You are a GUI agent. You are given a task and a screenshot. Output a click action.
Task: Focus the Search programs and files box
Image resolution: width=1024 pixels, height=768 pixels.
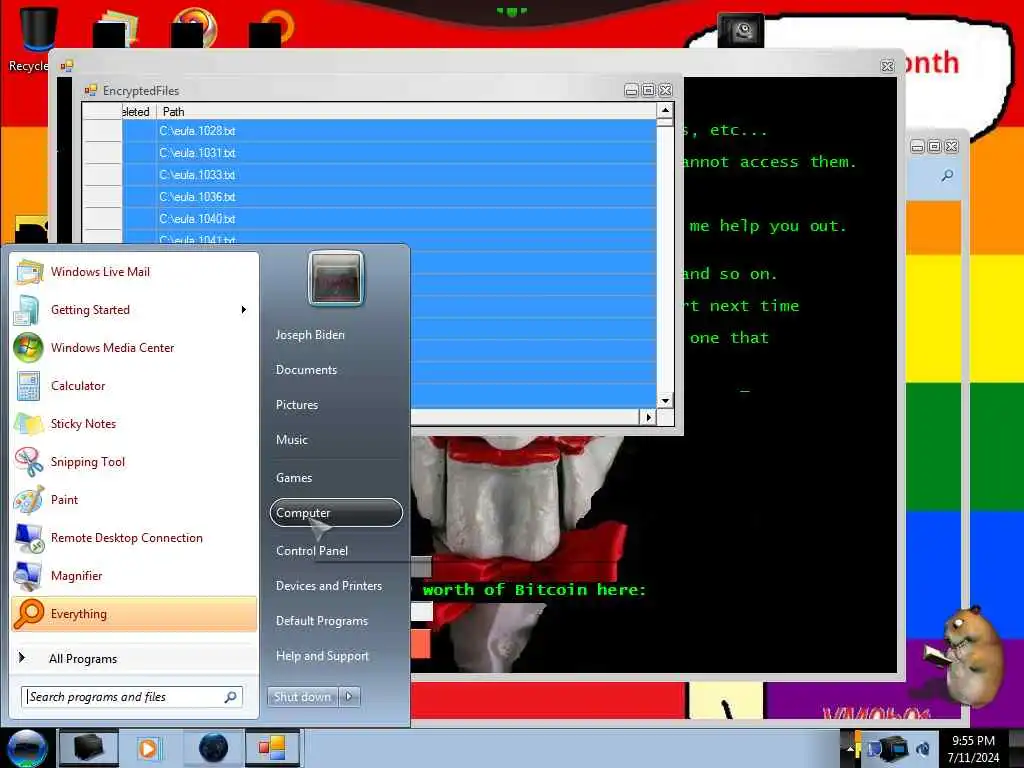point(132,697)
